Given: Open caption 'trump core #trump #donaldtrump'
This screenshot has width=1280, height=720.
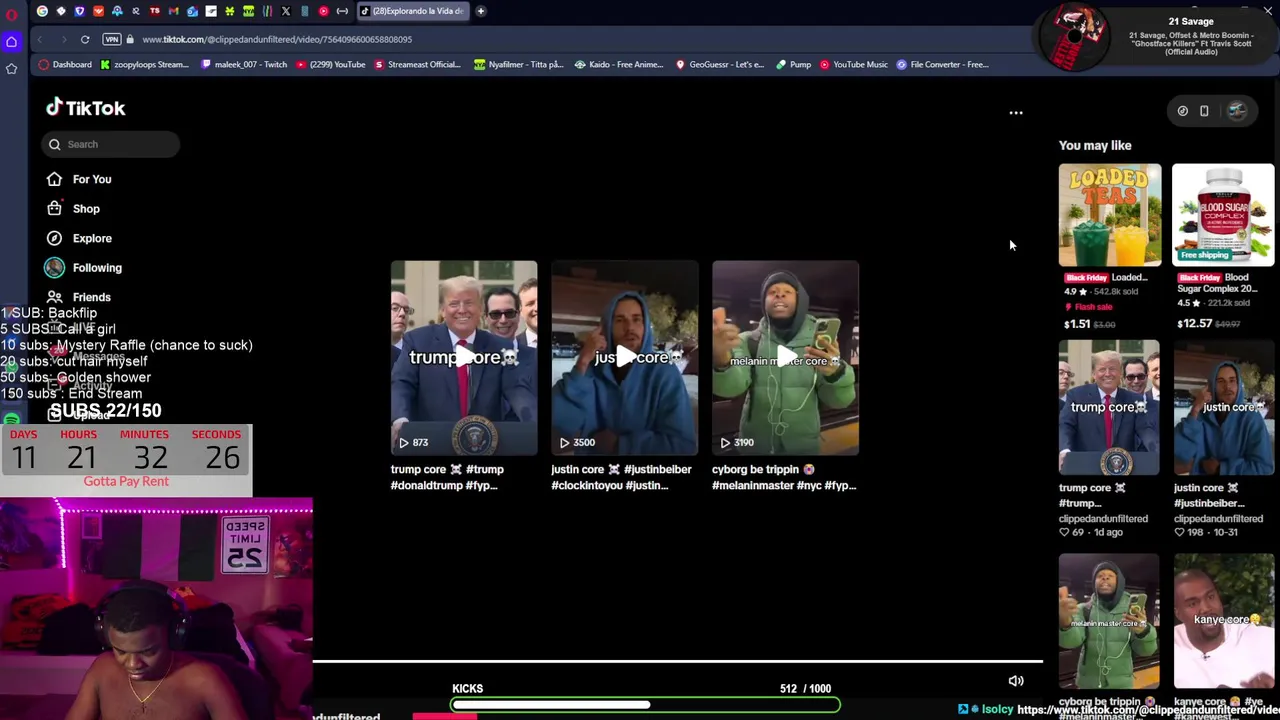Looking at the screenshot, I should point(447,477).
